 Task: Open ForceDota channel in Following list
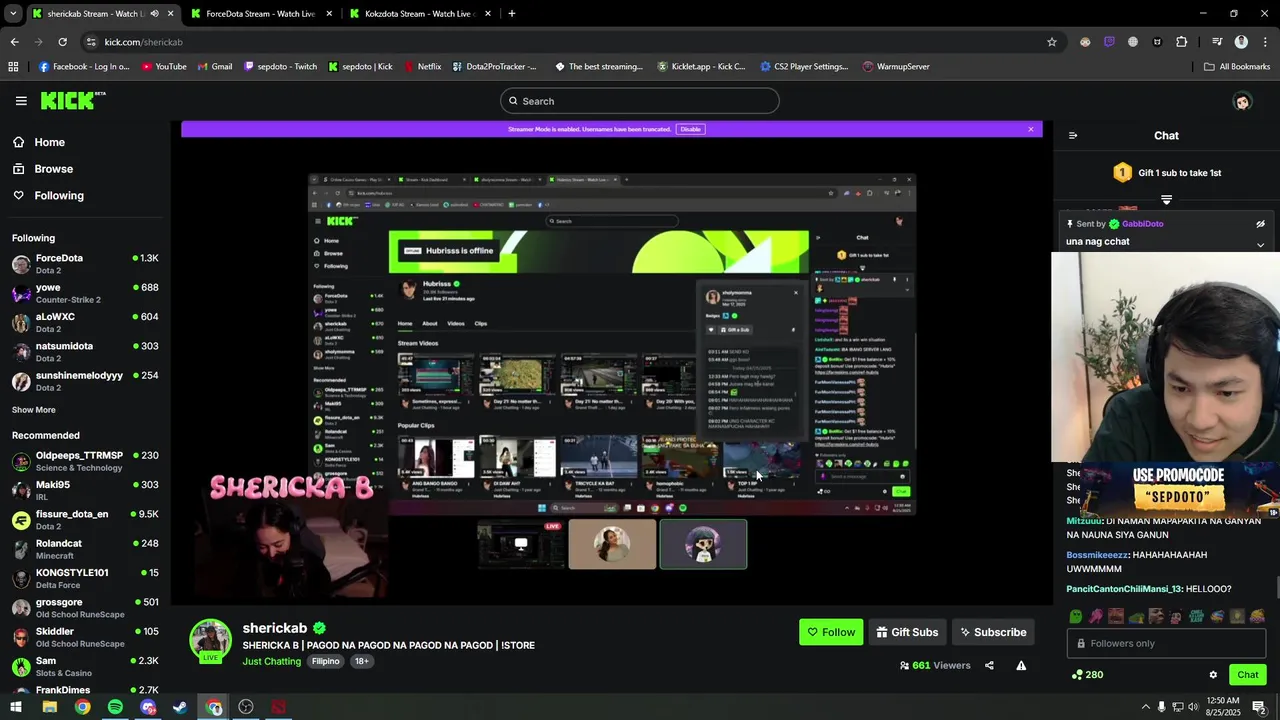pyautogui.click(x=85, y=264)
